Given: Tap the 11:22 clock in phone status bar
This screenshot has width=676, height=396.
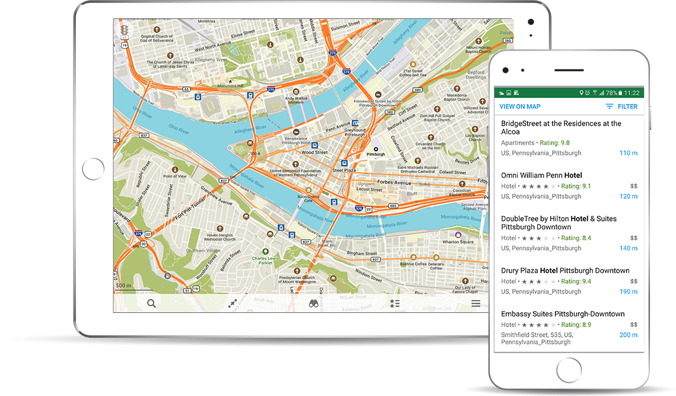Looking at the screenshot, I should (632, 93).
